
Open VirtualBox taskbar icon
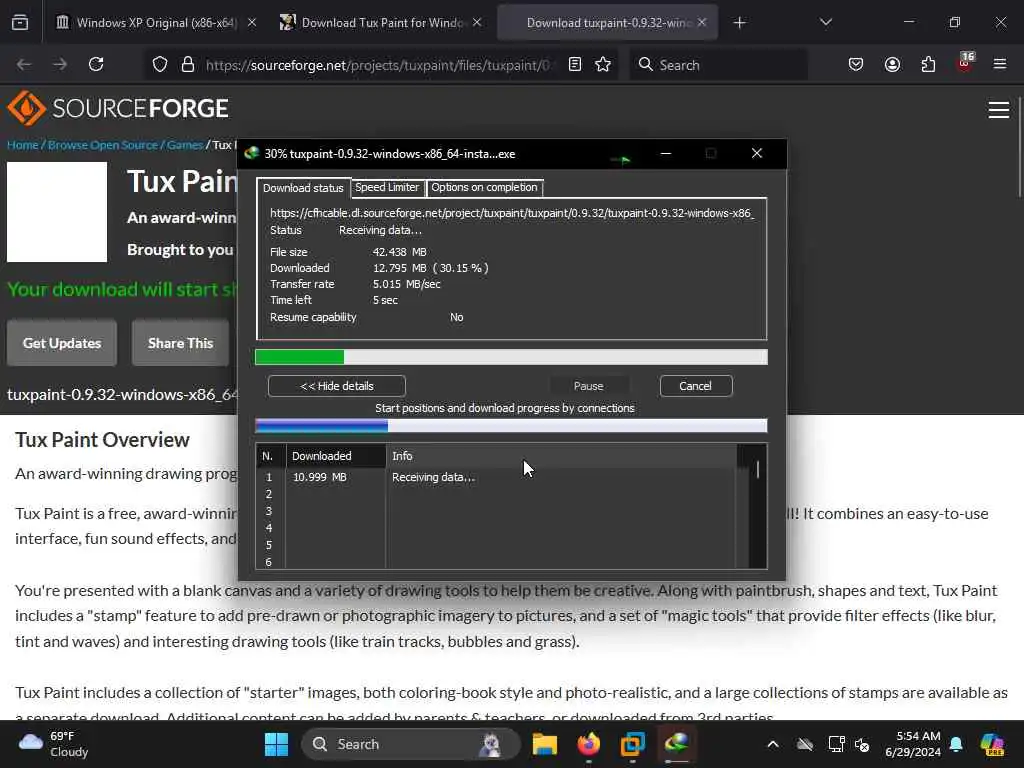pyautogui.click(x=632, y=744)
